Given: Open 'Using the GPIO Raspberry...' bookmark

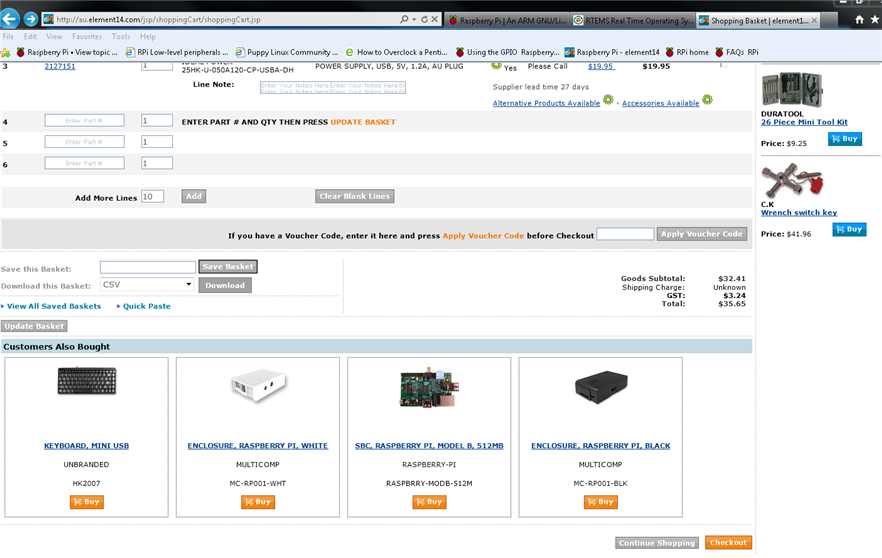Looking at the screenshot, I should click(507, 52).
